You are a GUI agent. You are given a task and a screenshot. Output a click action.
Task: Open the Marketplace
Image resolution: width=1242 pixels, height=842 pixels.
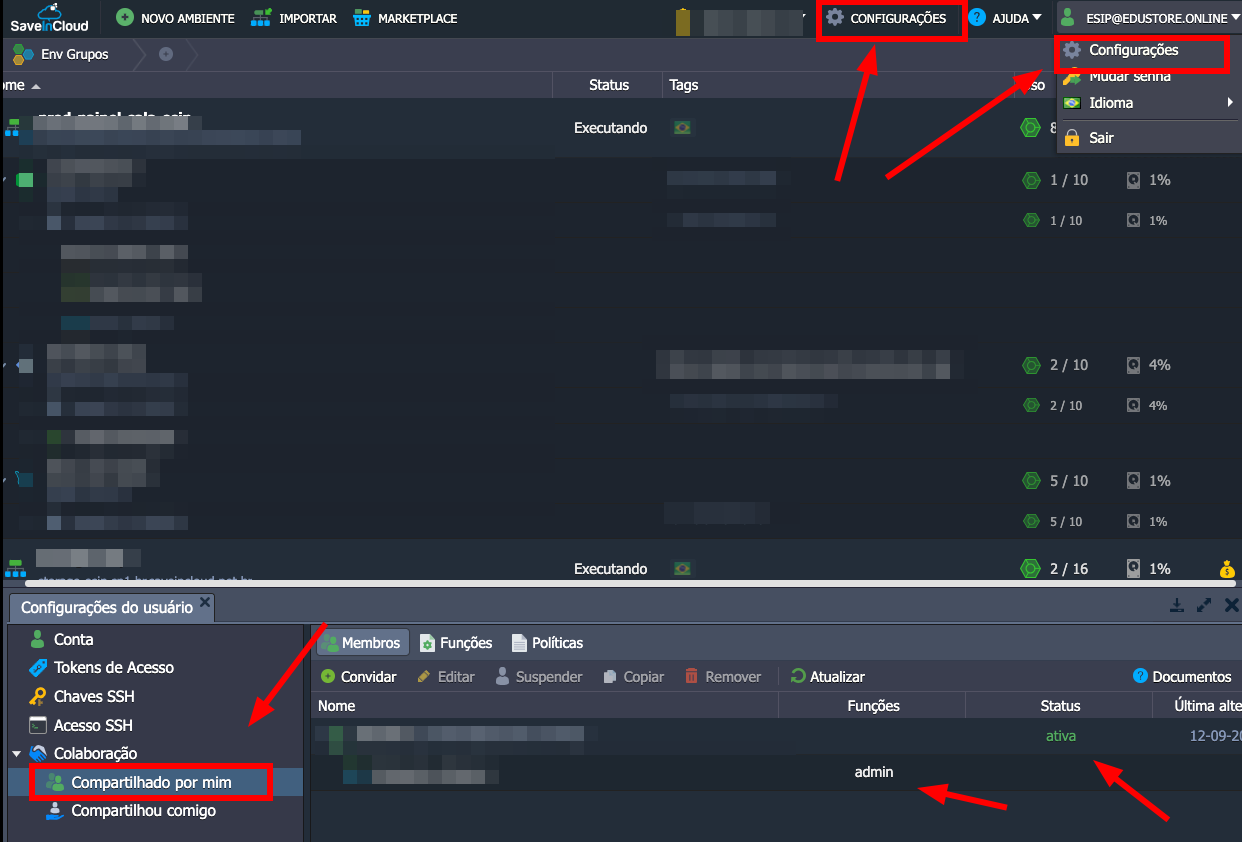[405, 18]
